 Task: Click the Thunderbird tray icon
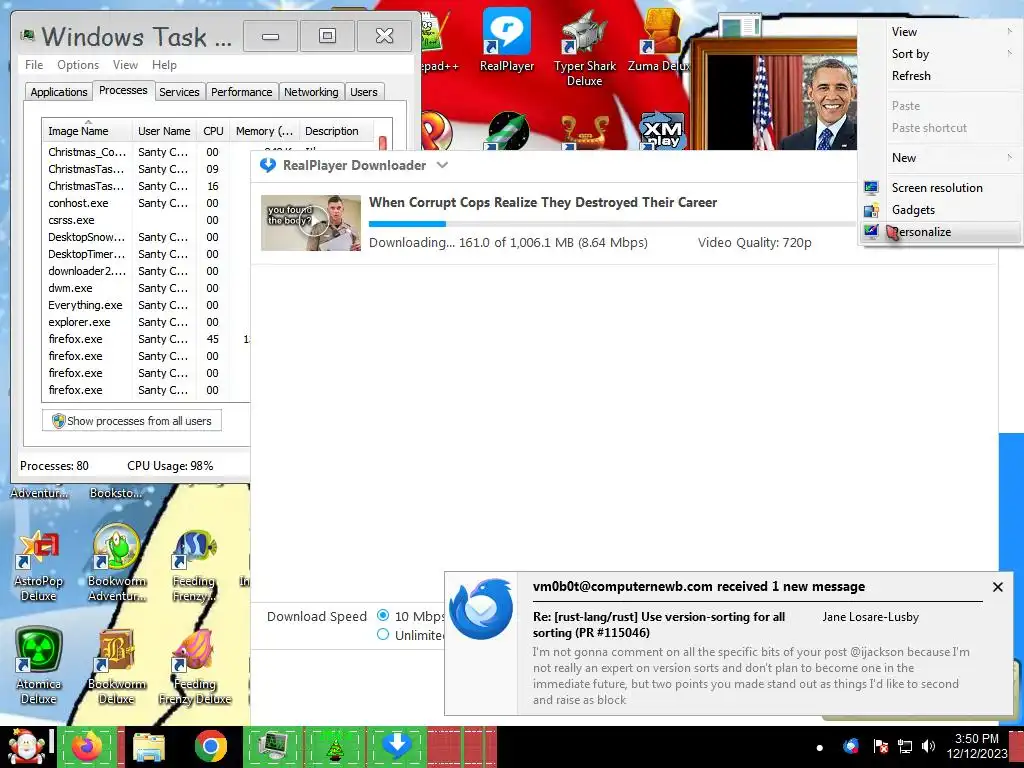pyautogui.click(x=850, y=746)
